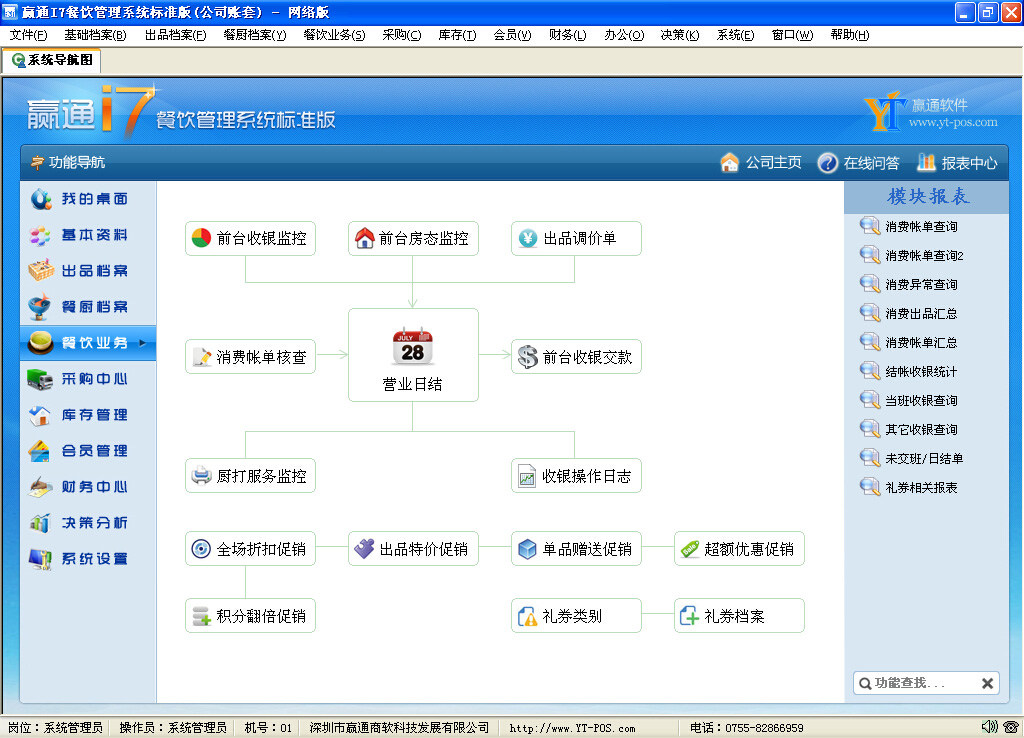Open 礼券类别 module
The image size is (1024, 738).
click(576, 615)
